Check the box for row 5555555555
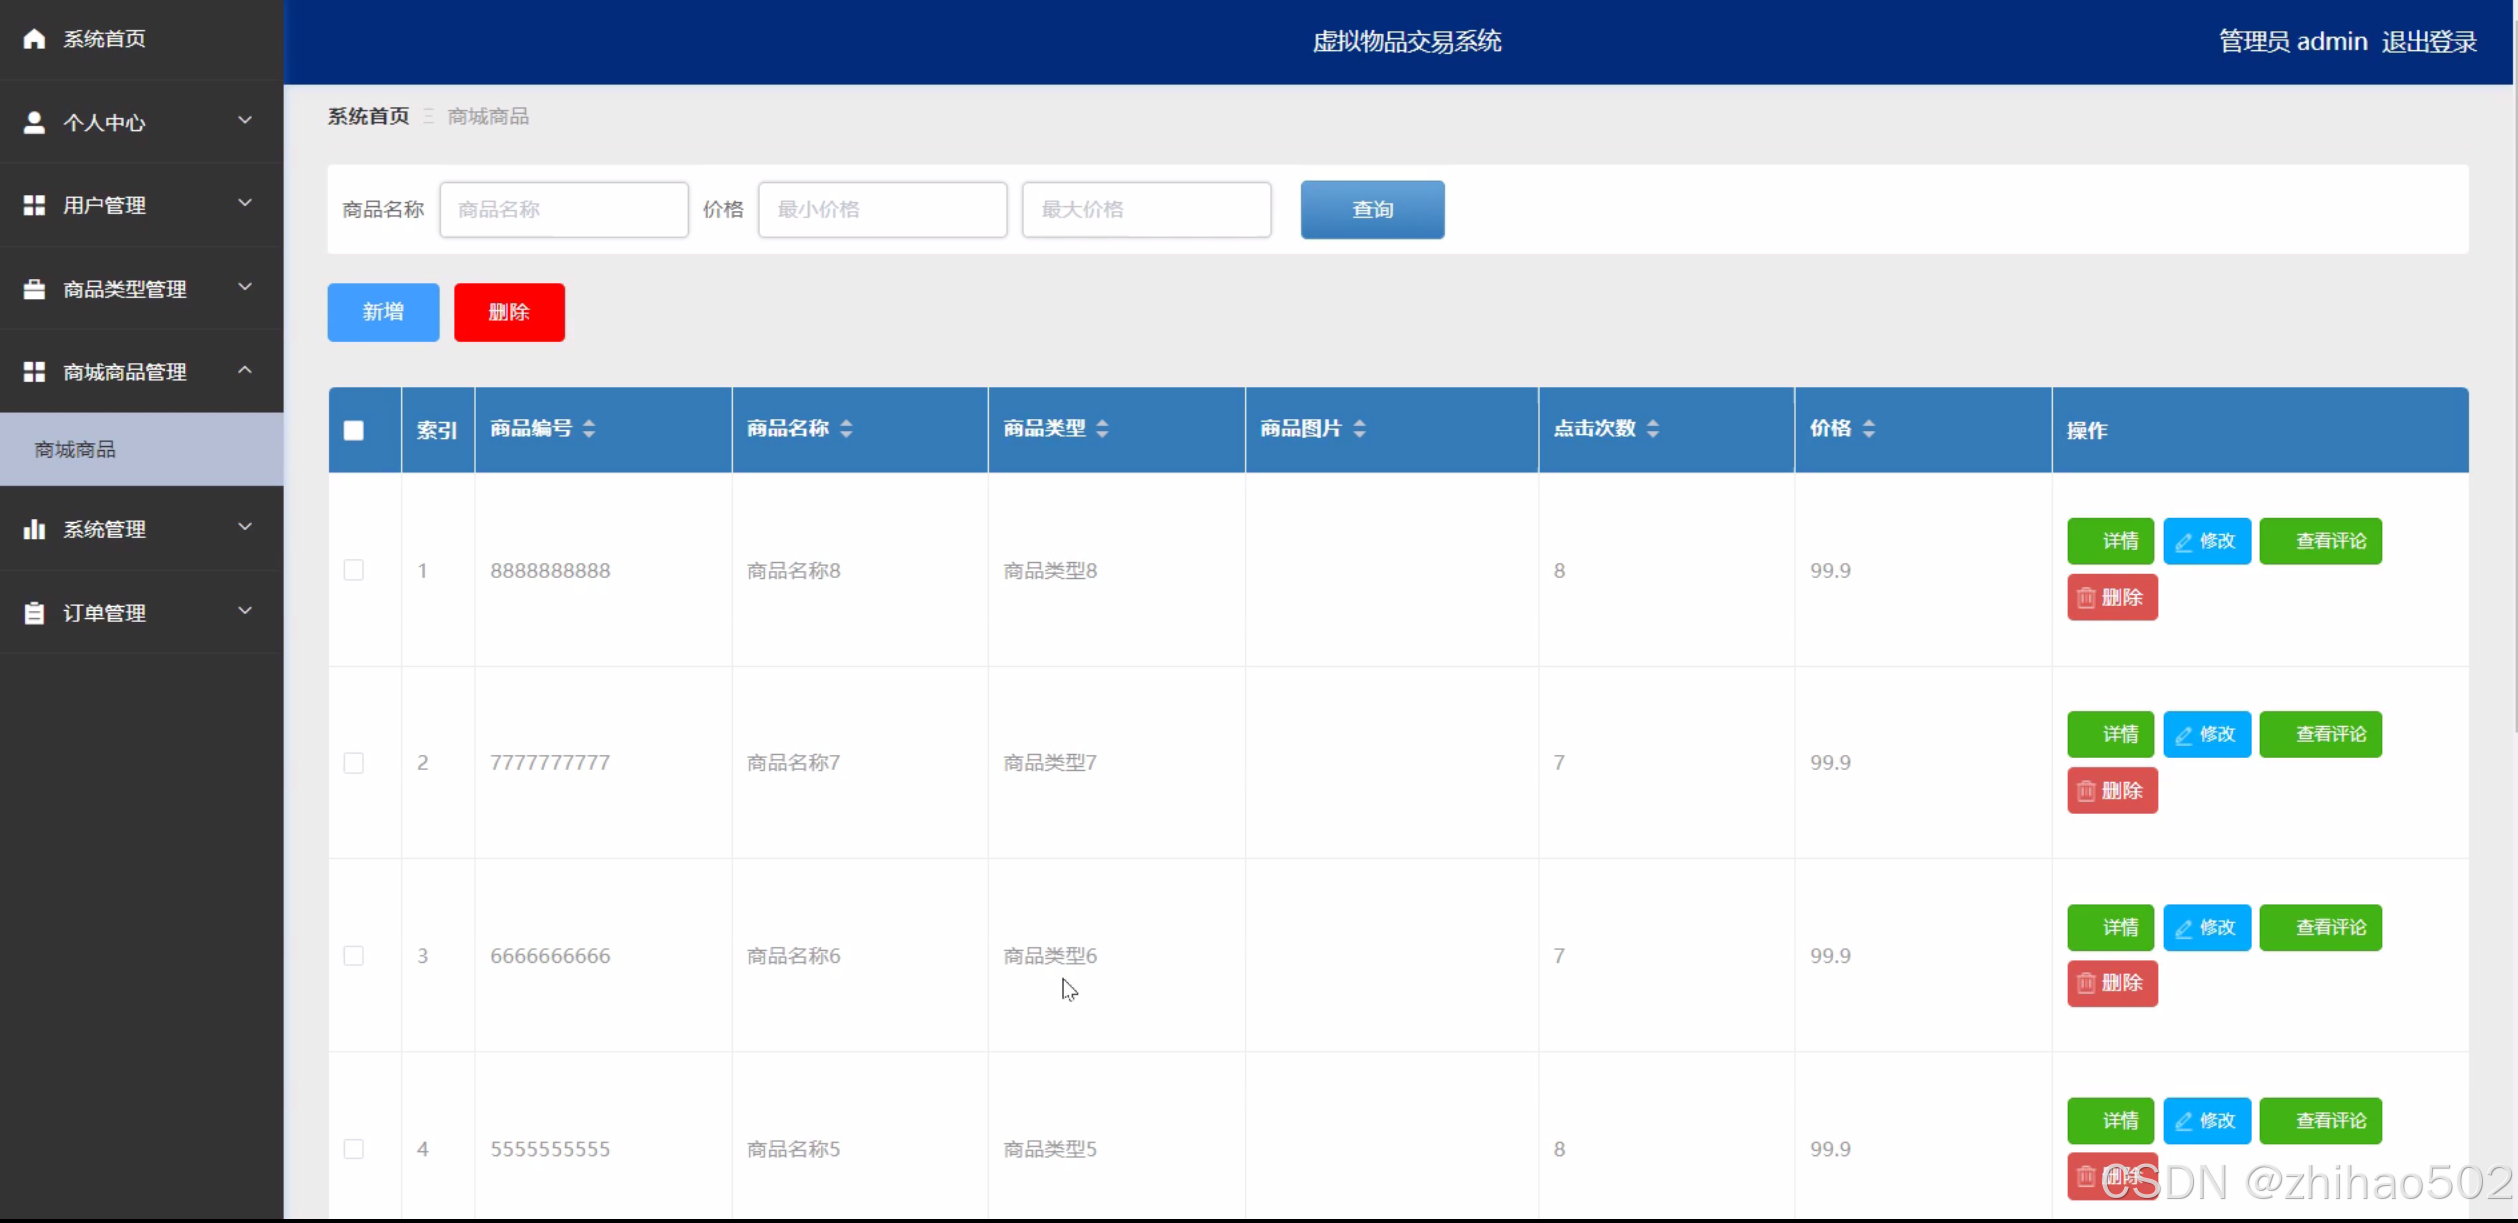The height and width of the screenshot is (1223, 2518). tap(354, 1149)
